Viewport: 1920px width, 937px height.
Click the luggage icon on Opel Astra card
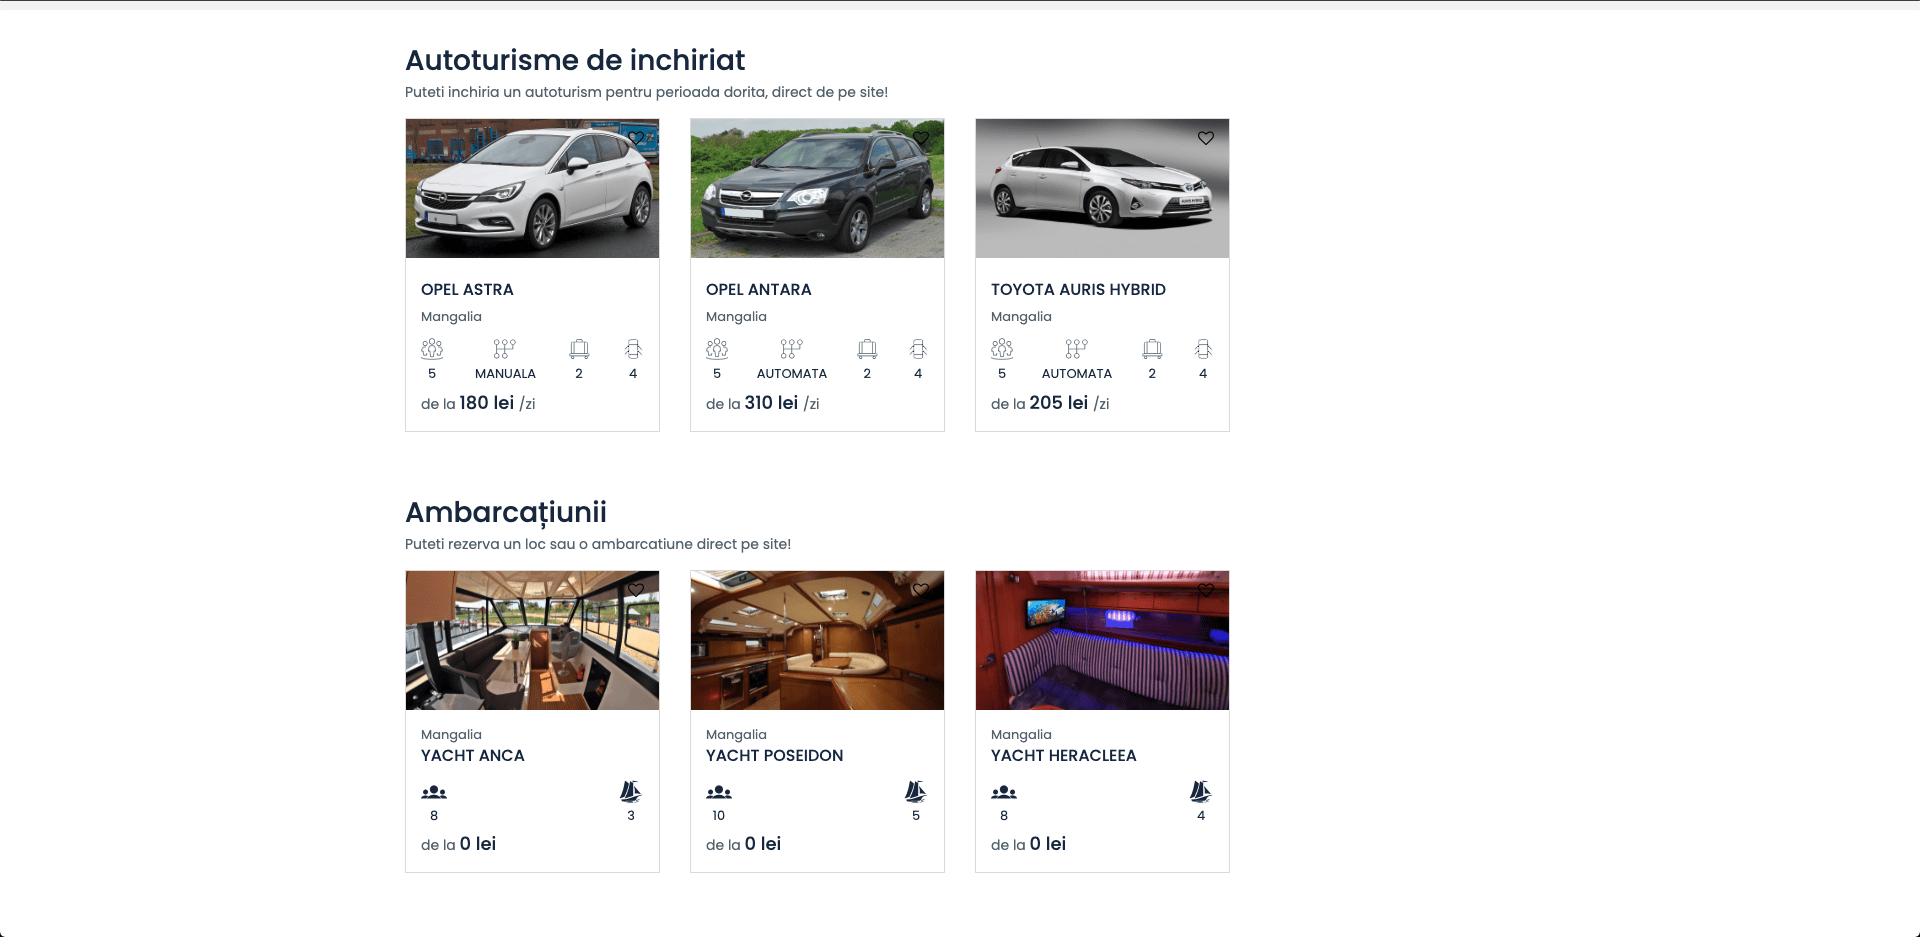[579, 349]
